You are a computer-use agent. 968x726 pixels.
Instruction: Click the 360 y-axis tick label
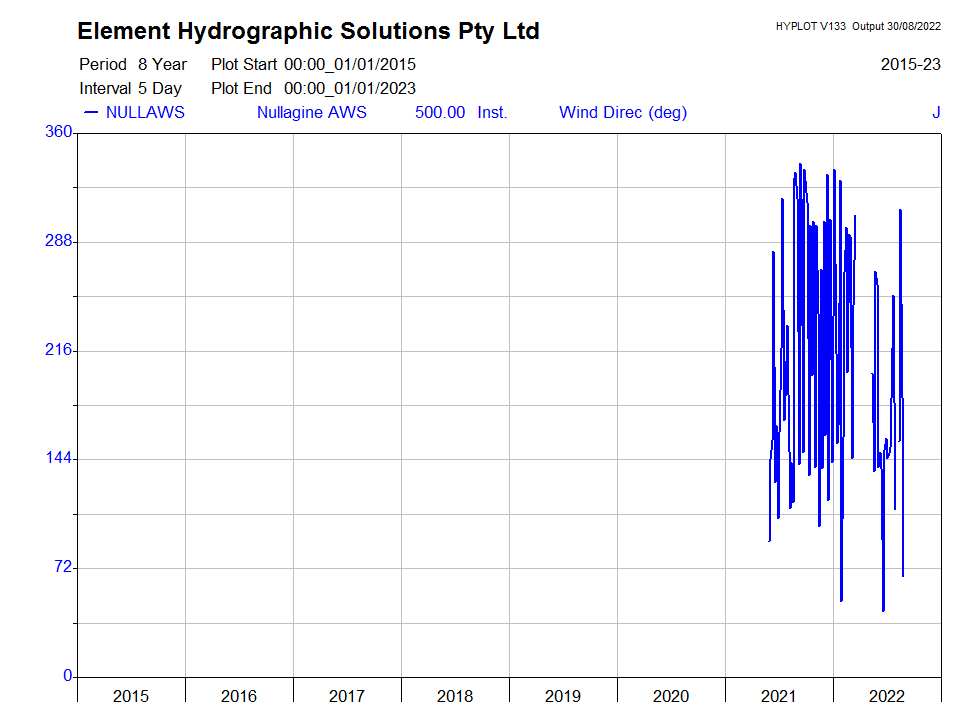[x=59, y=132]
